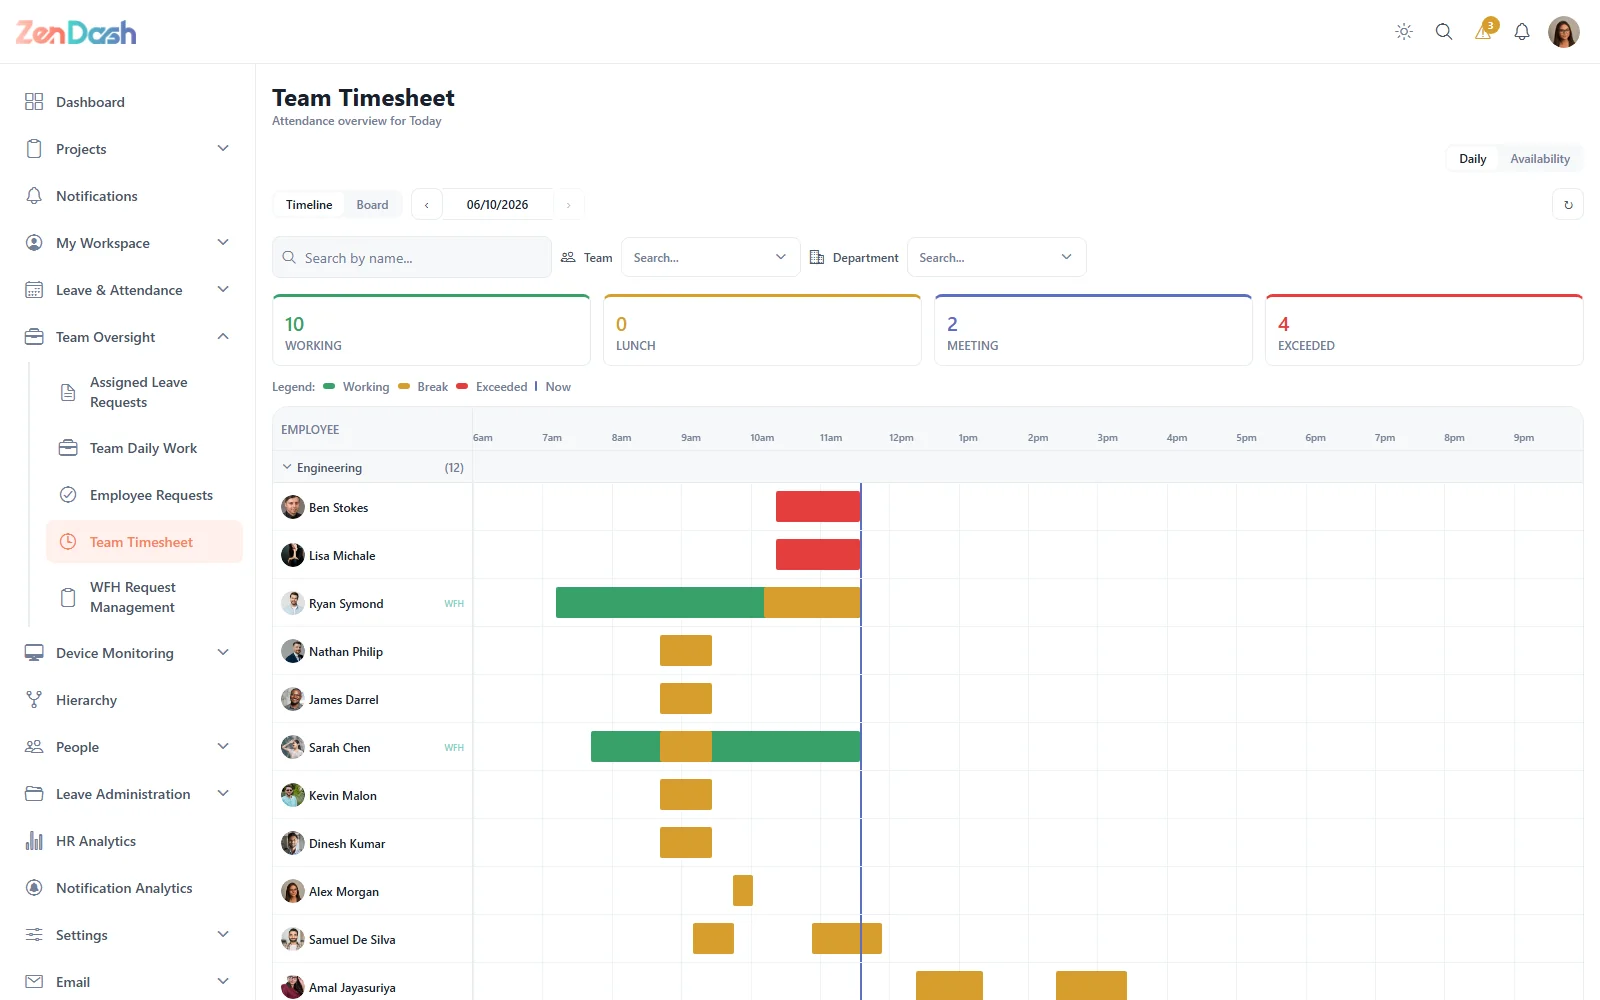Click the Search by name field
The image size is (1600, 1000).
click(x=412, y=257)
